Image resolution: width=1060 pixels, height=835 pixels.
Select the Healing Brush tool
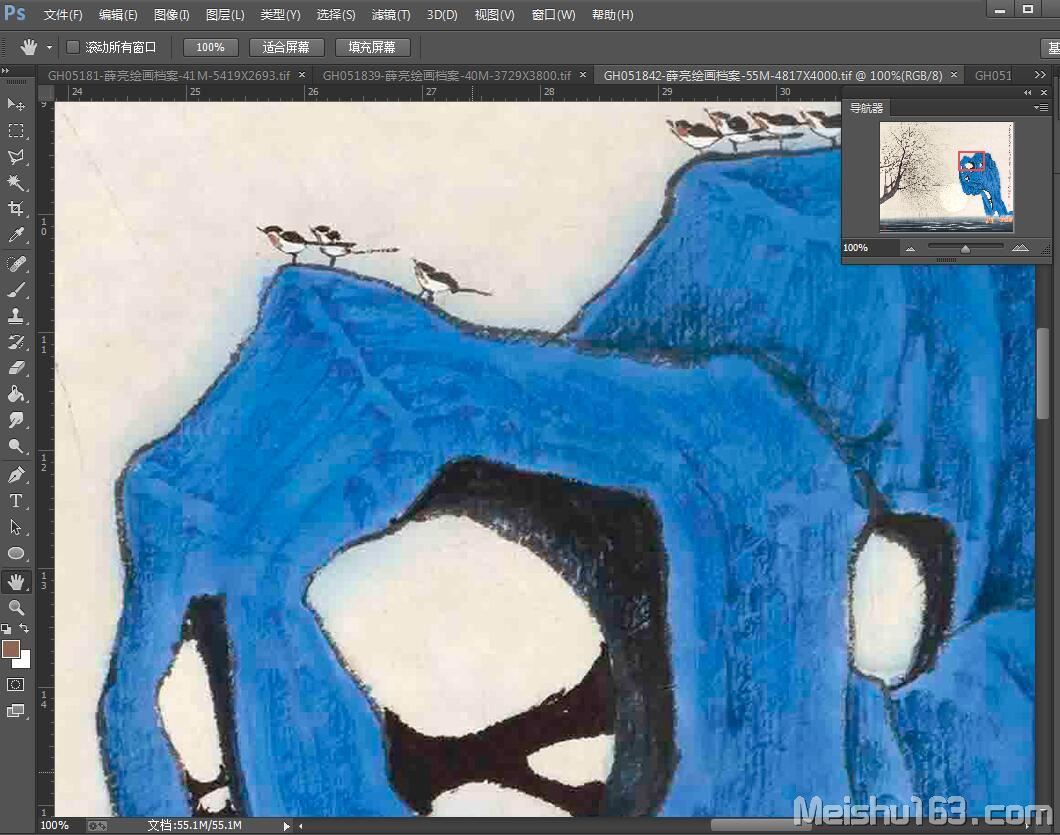[x=16, y=264]
